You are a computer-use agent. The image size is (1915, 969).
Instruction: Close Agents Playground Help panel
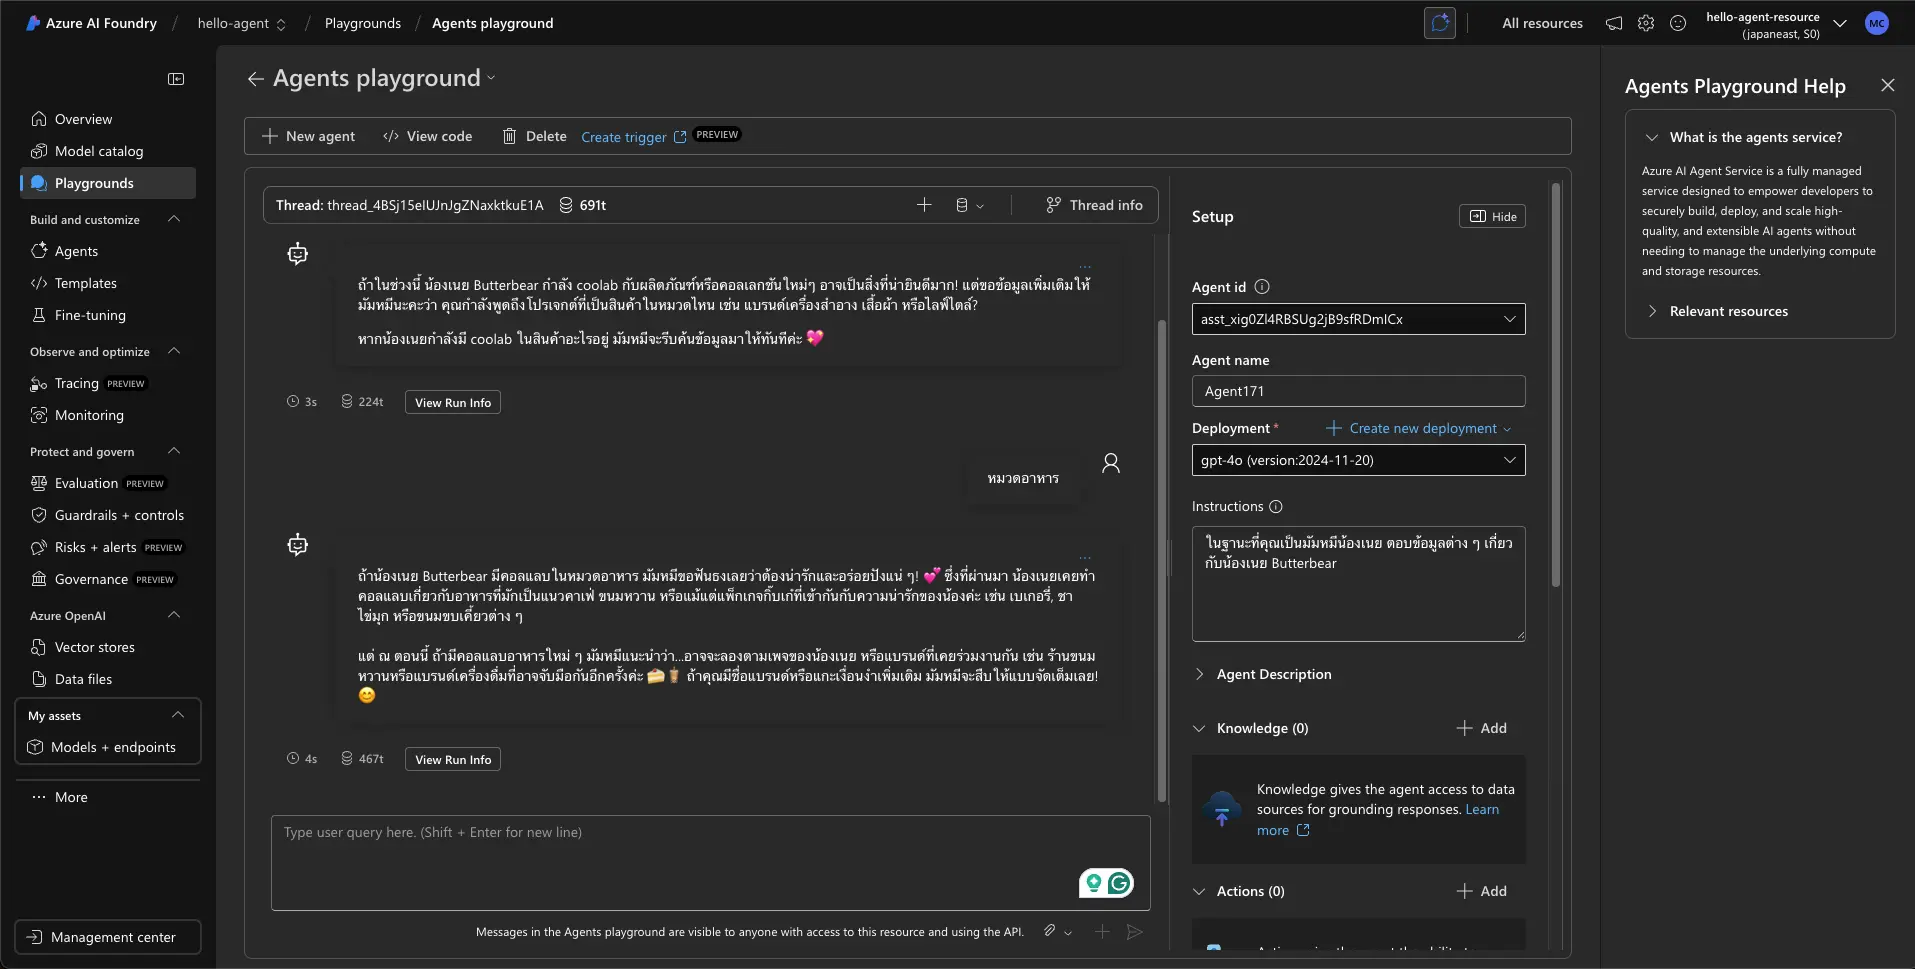coord(1887,85)
